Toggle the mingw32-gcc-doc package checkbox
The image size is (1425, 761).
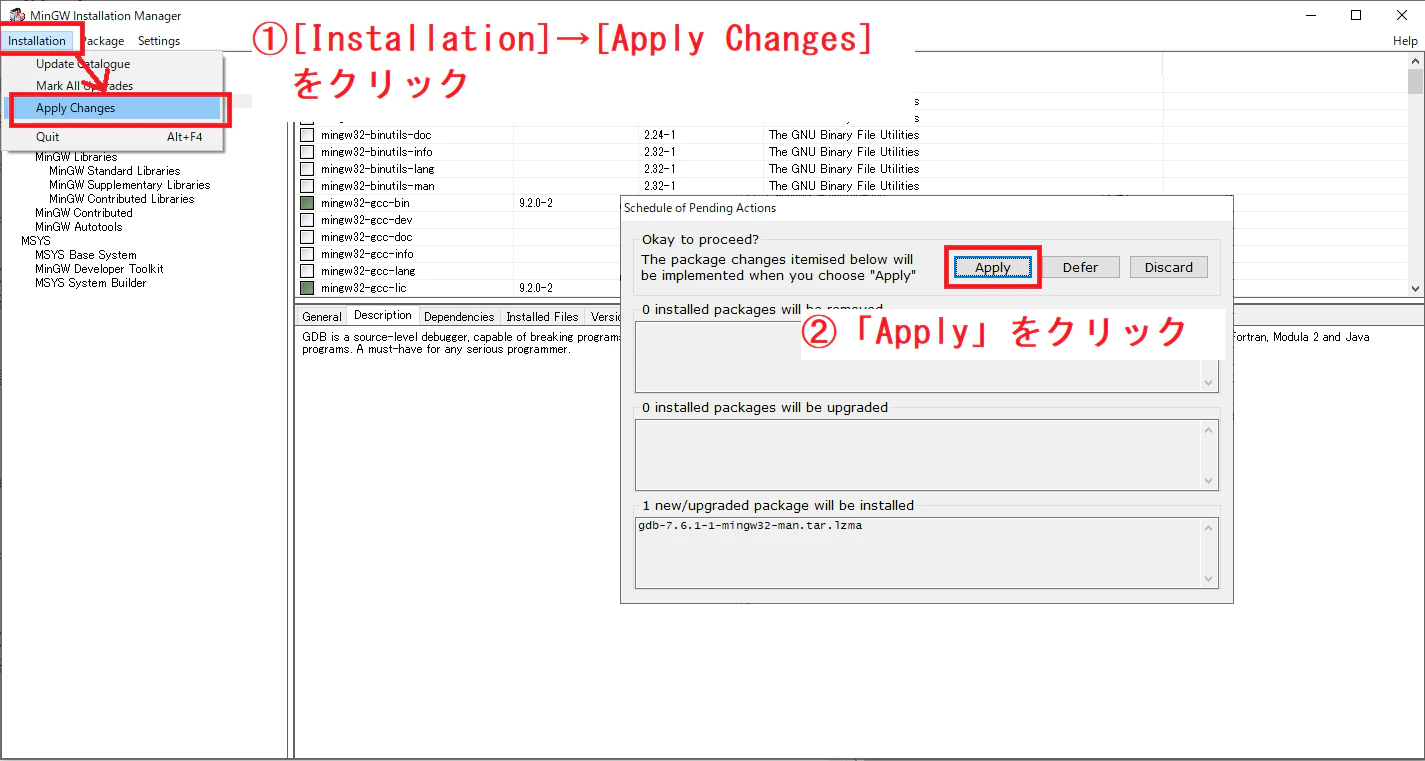tap(307, 237)
